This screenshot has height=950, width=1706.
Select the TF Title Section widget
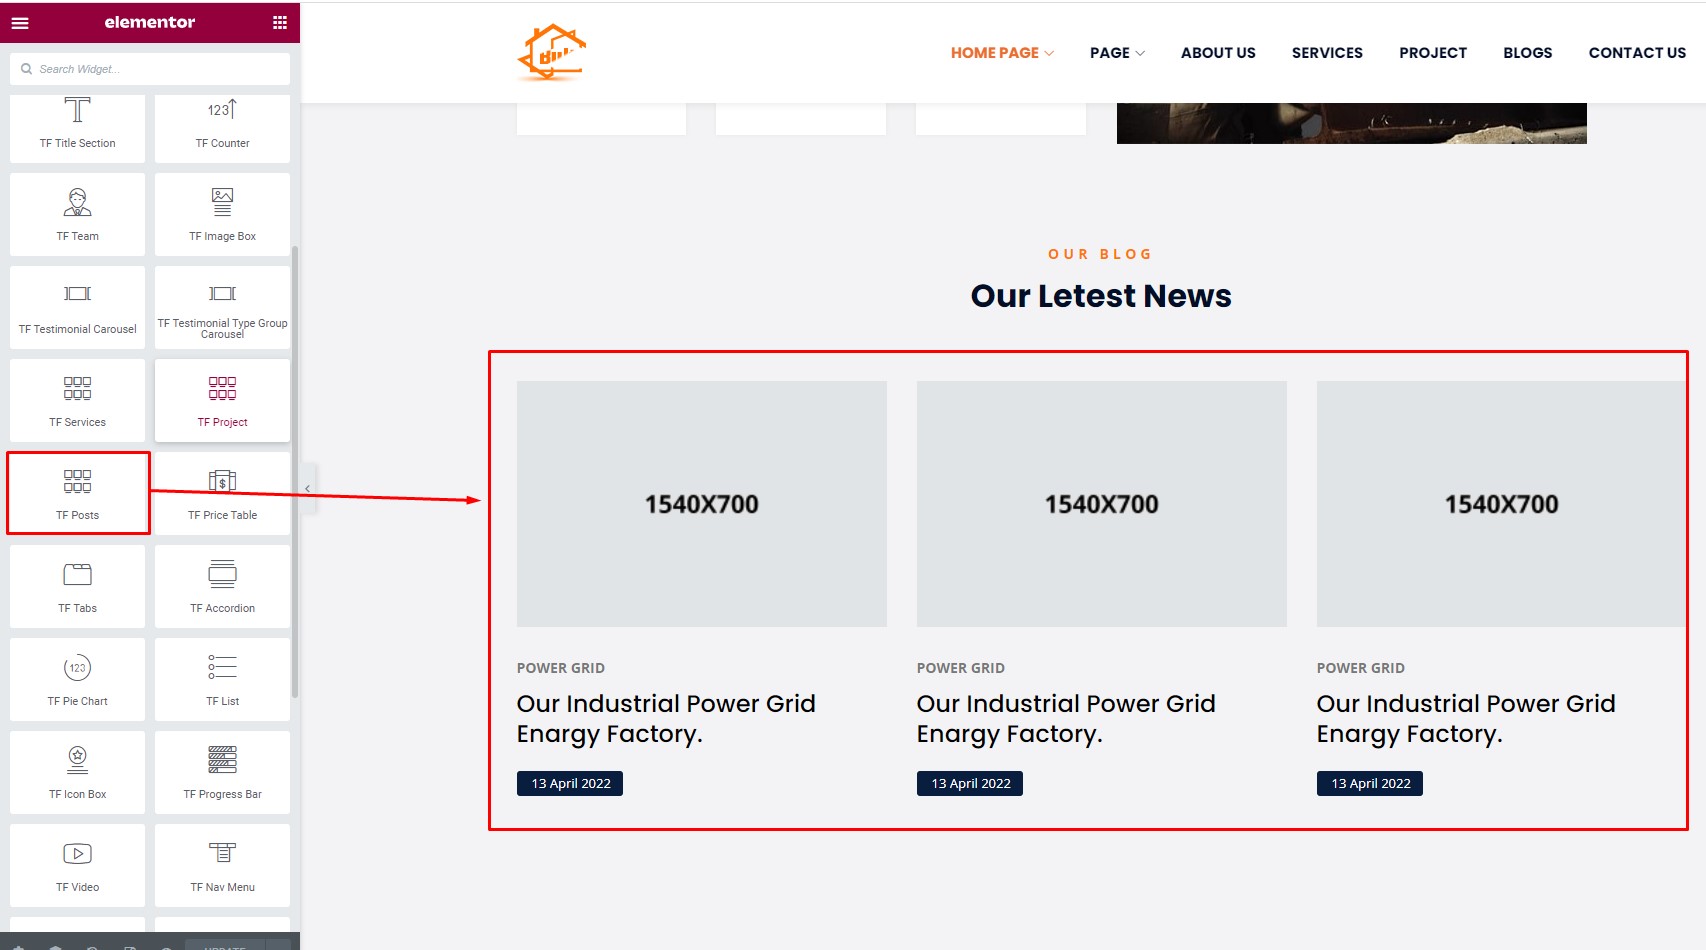point(77,128)
